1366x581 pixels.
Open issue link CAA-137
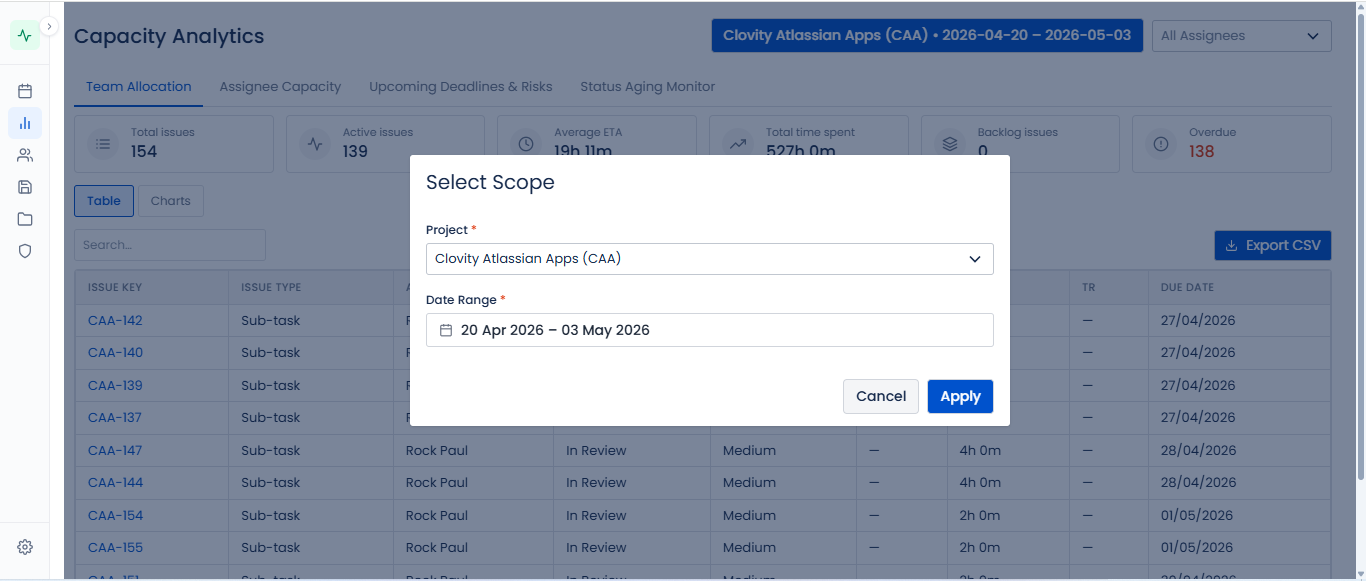[x=115, y=418]
